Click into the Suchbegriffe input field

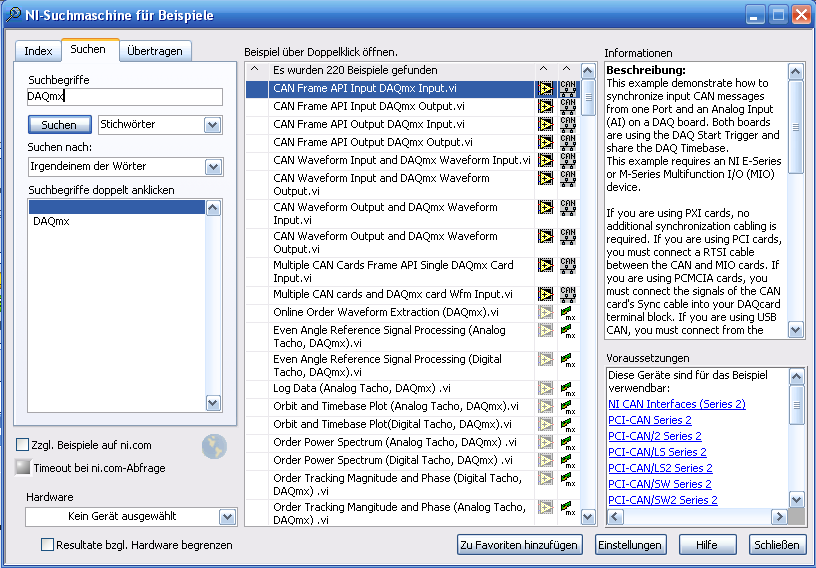pyautogui.click(x=125, y=97)
